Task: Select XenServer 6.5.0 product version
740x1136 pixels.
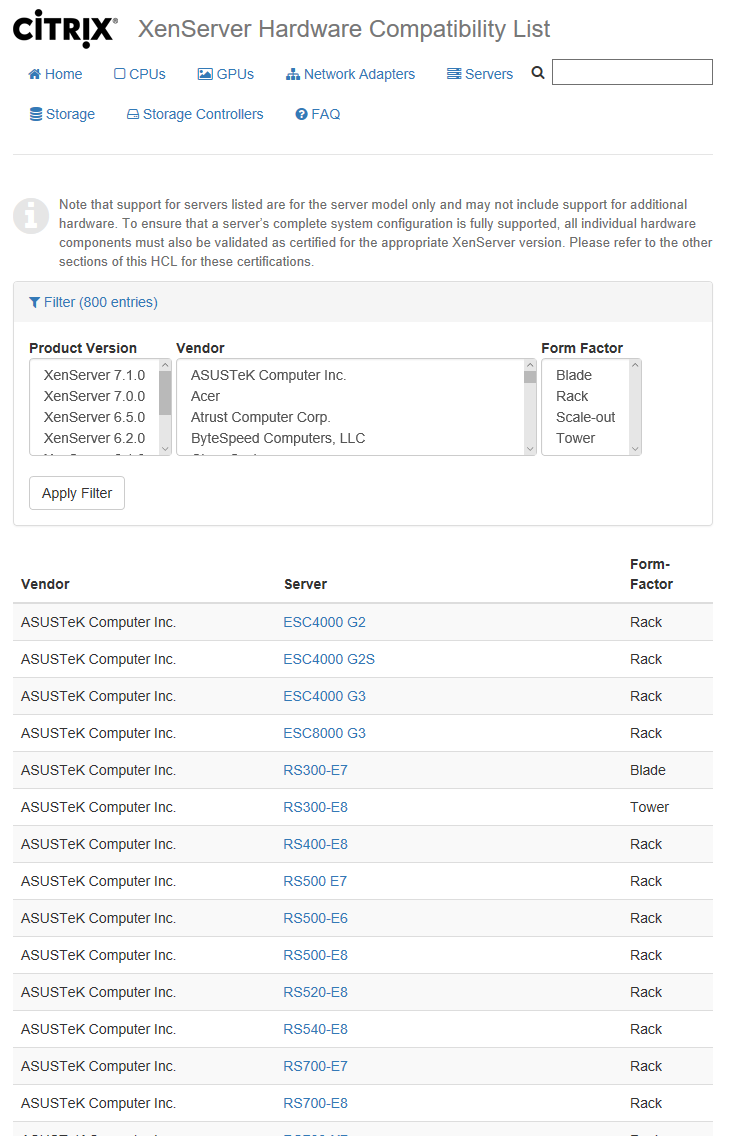Action: click(x=94, y=417)
